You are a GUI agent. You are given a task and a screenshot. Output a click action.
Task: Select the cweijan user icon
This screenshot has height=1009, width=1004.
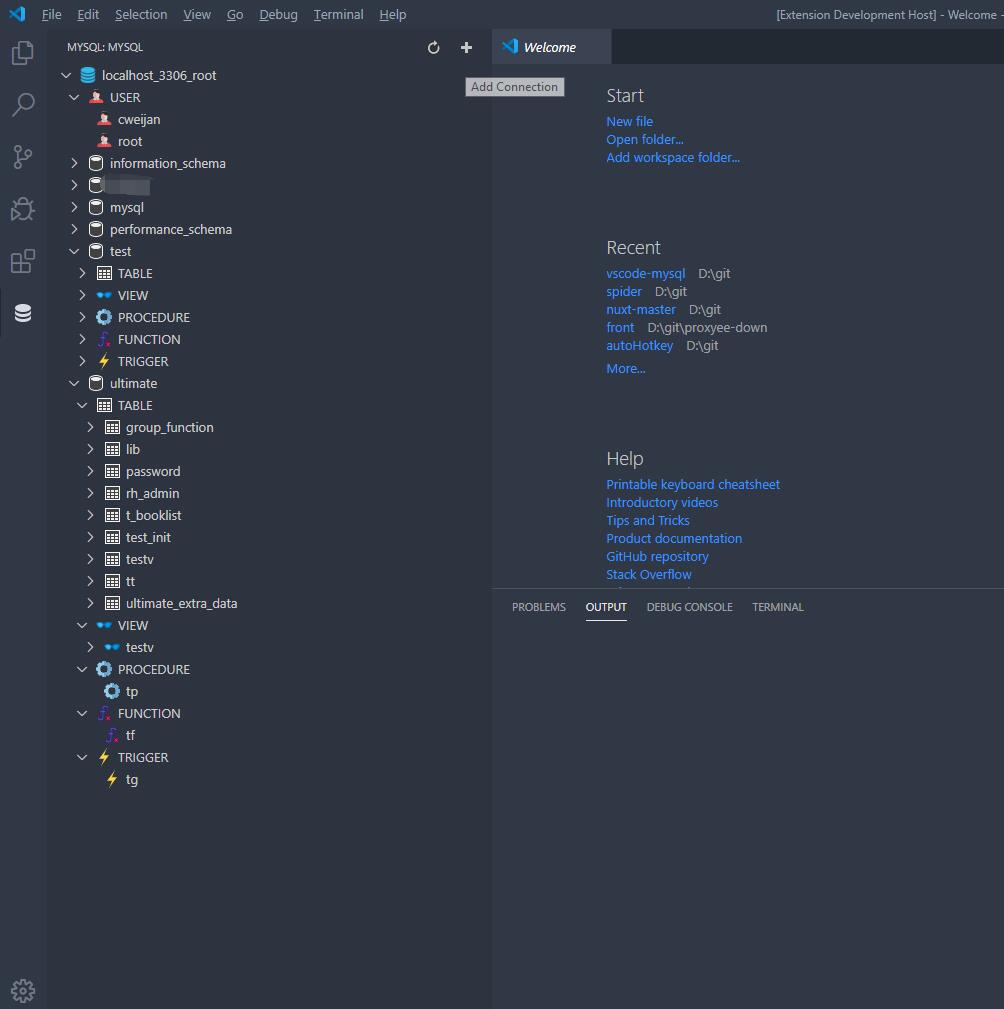pos(104,119)
